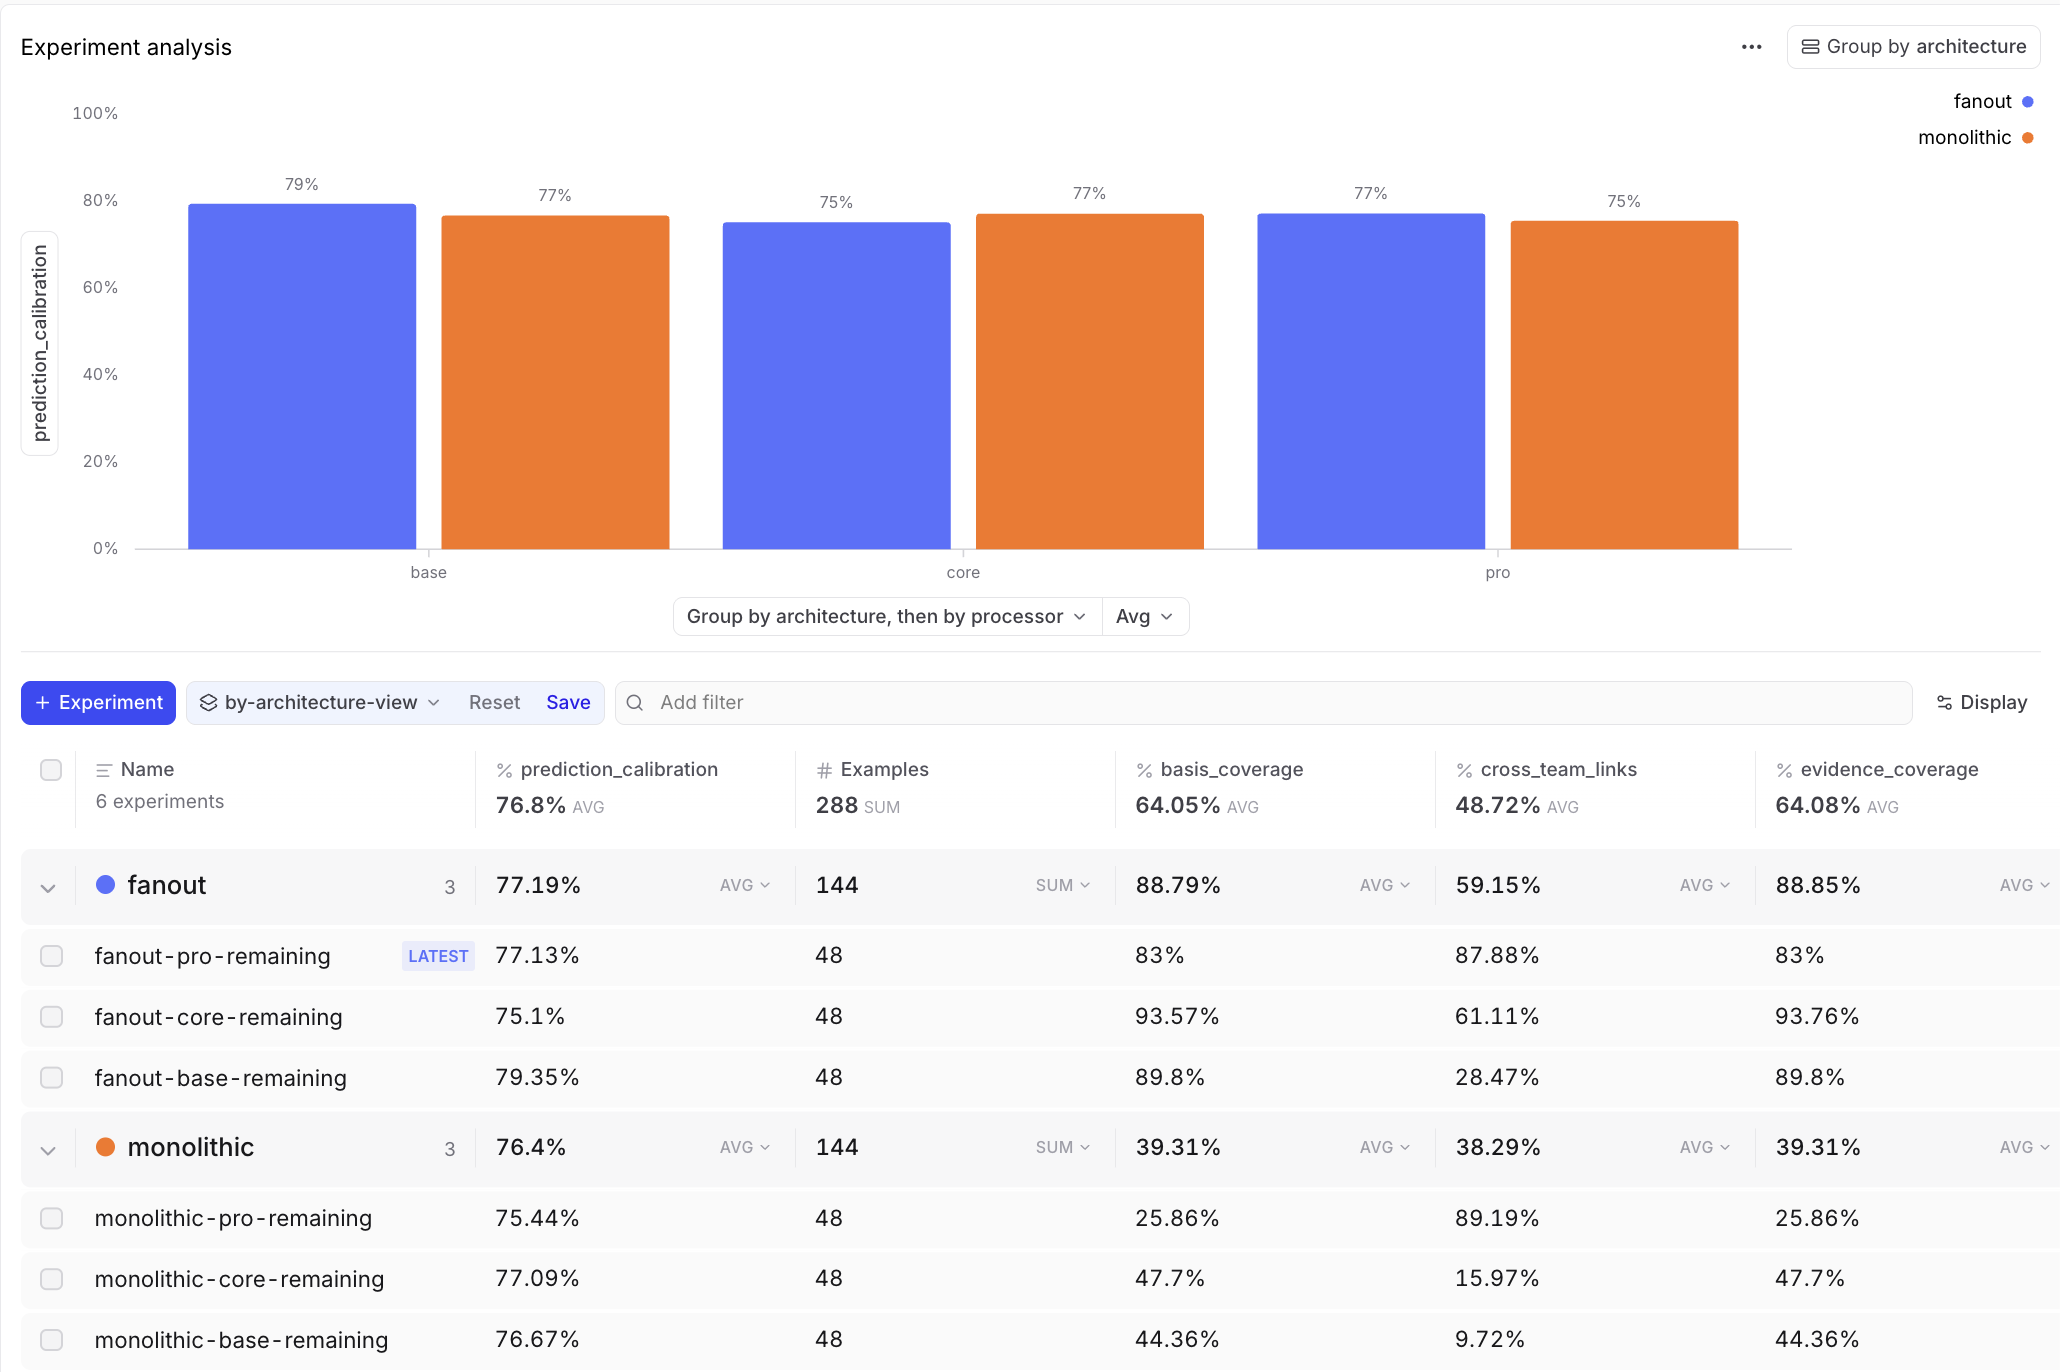Open AVG dropdown for monolithic cross_team_links

pos(1705,1148)
